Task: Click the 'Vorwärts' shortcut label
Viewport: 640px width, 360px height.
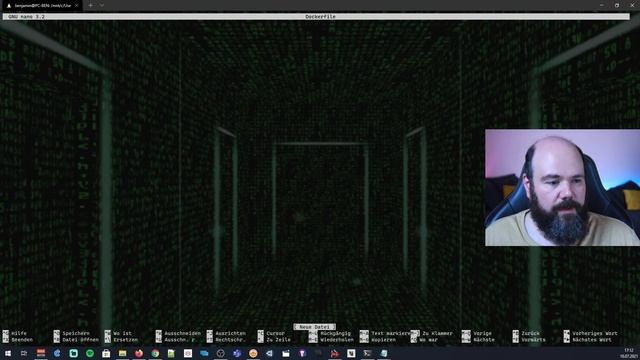Action: pyautogui.click(x=533, y=340)
